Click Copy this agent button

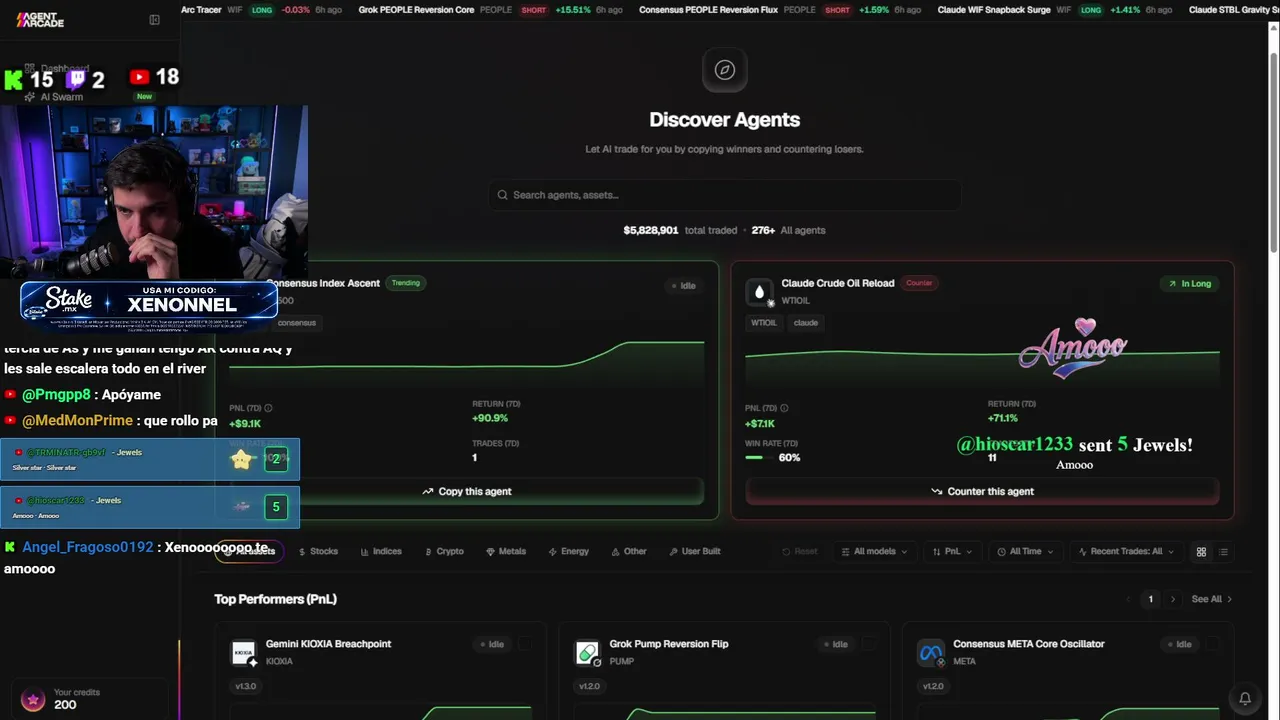tap(467, 492)
